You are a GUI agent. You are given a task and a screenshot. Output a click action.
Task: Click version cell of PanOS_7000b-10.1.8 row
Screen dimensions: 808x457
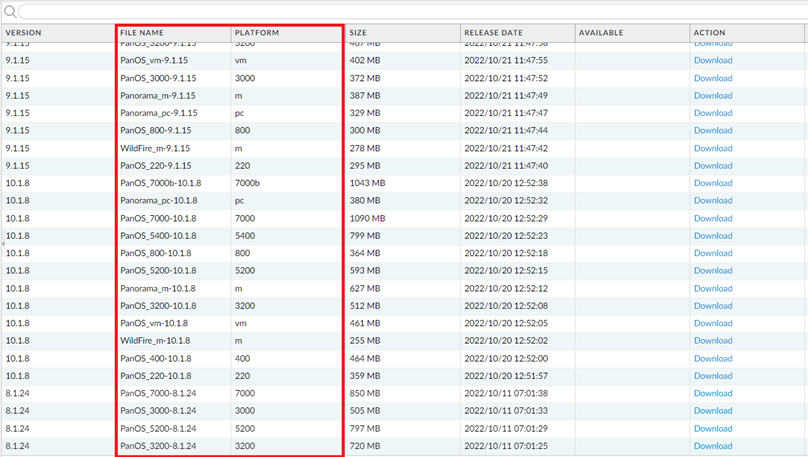pyautogui.click(x=18, y=183)
